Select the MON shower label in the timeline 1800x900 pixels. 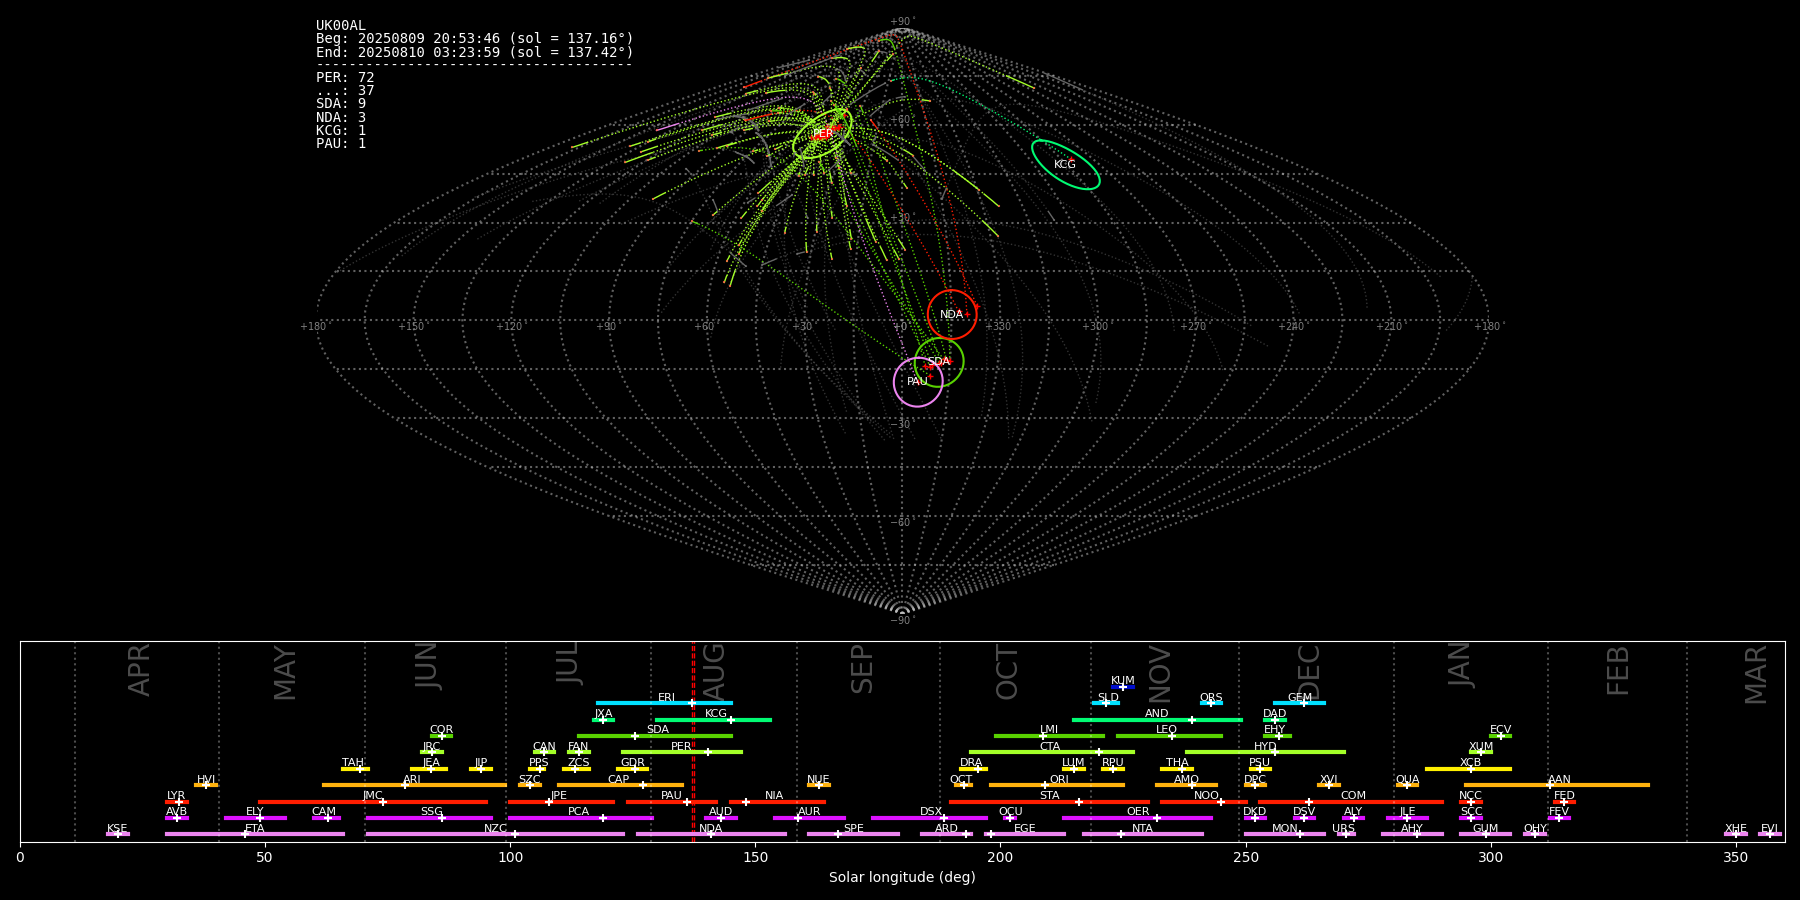click(x=1284, y=828)
